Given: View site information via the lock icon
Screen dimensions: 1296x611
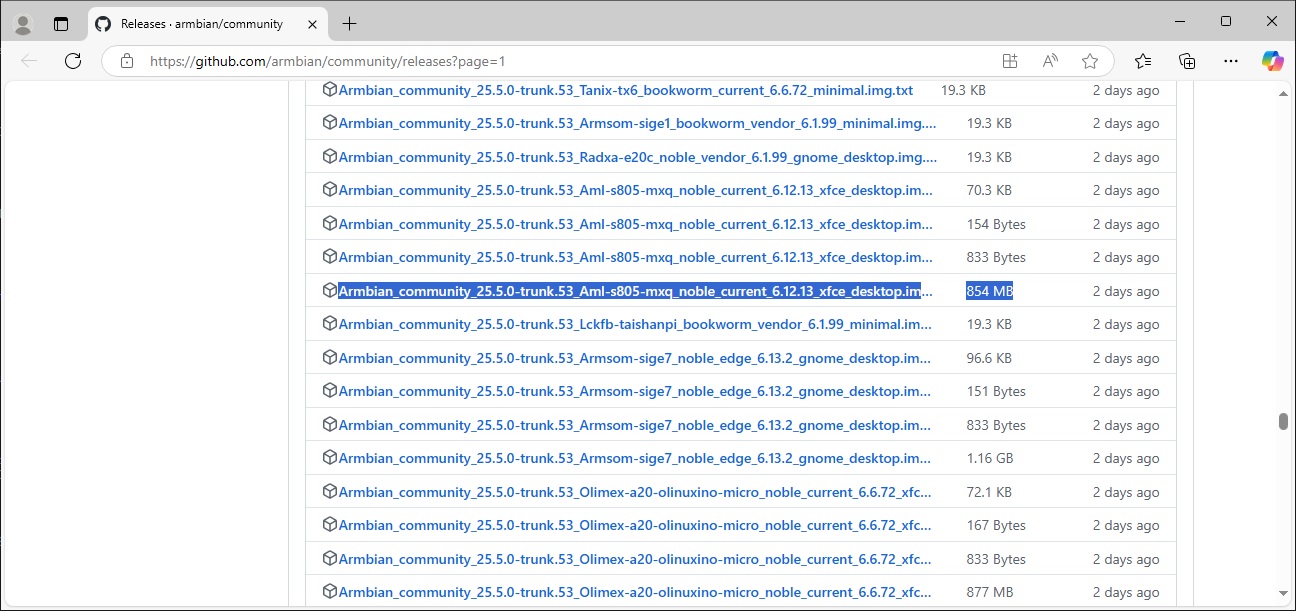Looking at the screenshot, I should 126,61.
